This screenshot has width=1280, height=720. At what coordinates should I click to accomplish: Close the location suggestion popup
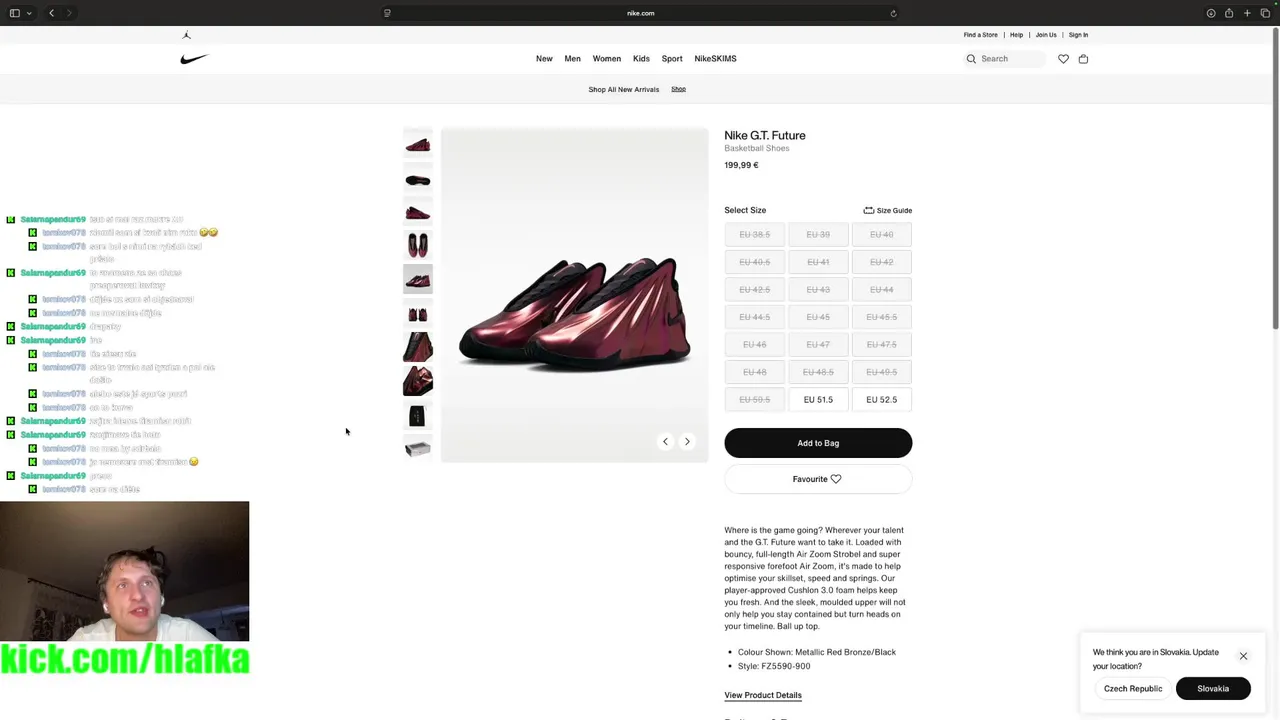click(x=1243, y=656)
